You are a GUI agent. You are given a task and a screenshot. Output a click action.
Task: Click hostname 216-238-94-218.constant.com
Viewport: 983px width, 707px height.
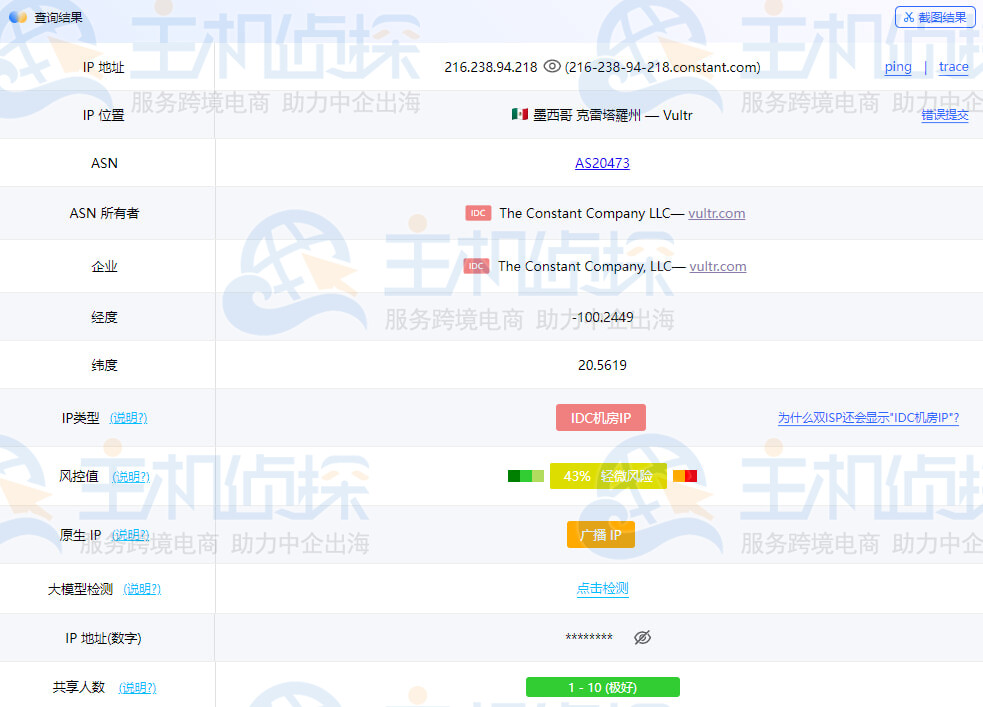click(662, 67)
